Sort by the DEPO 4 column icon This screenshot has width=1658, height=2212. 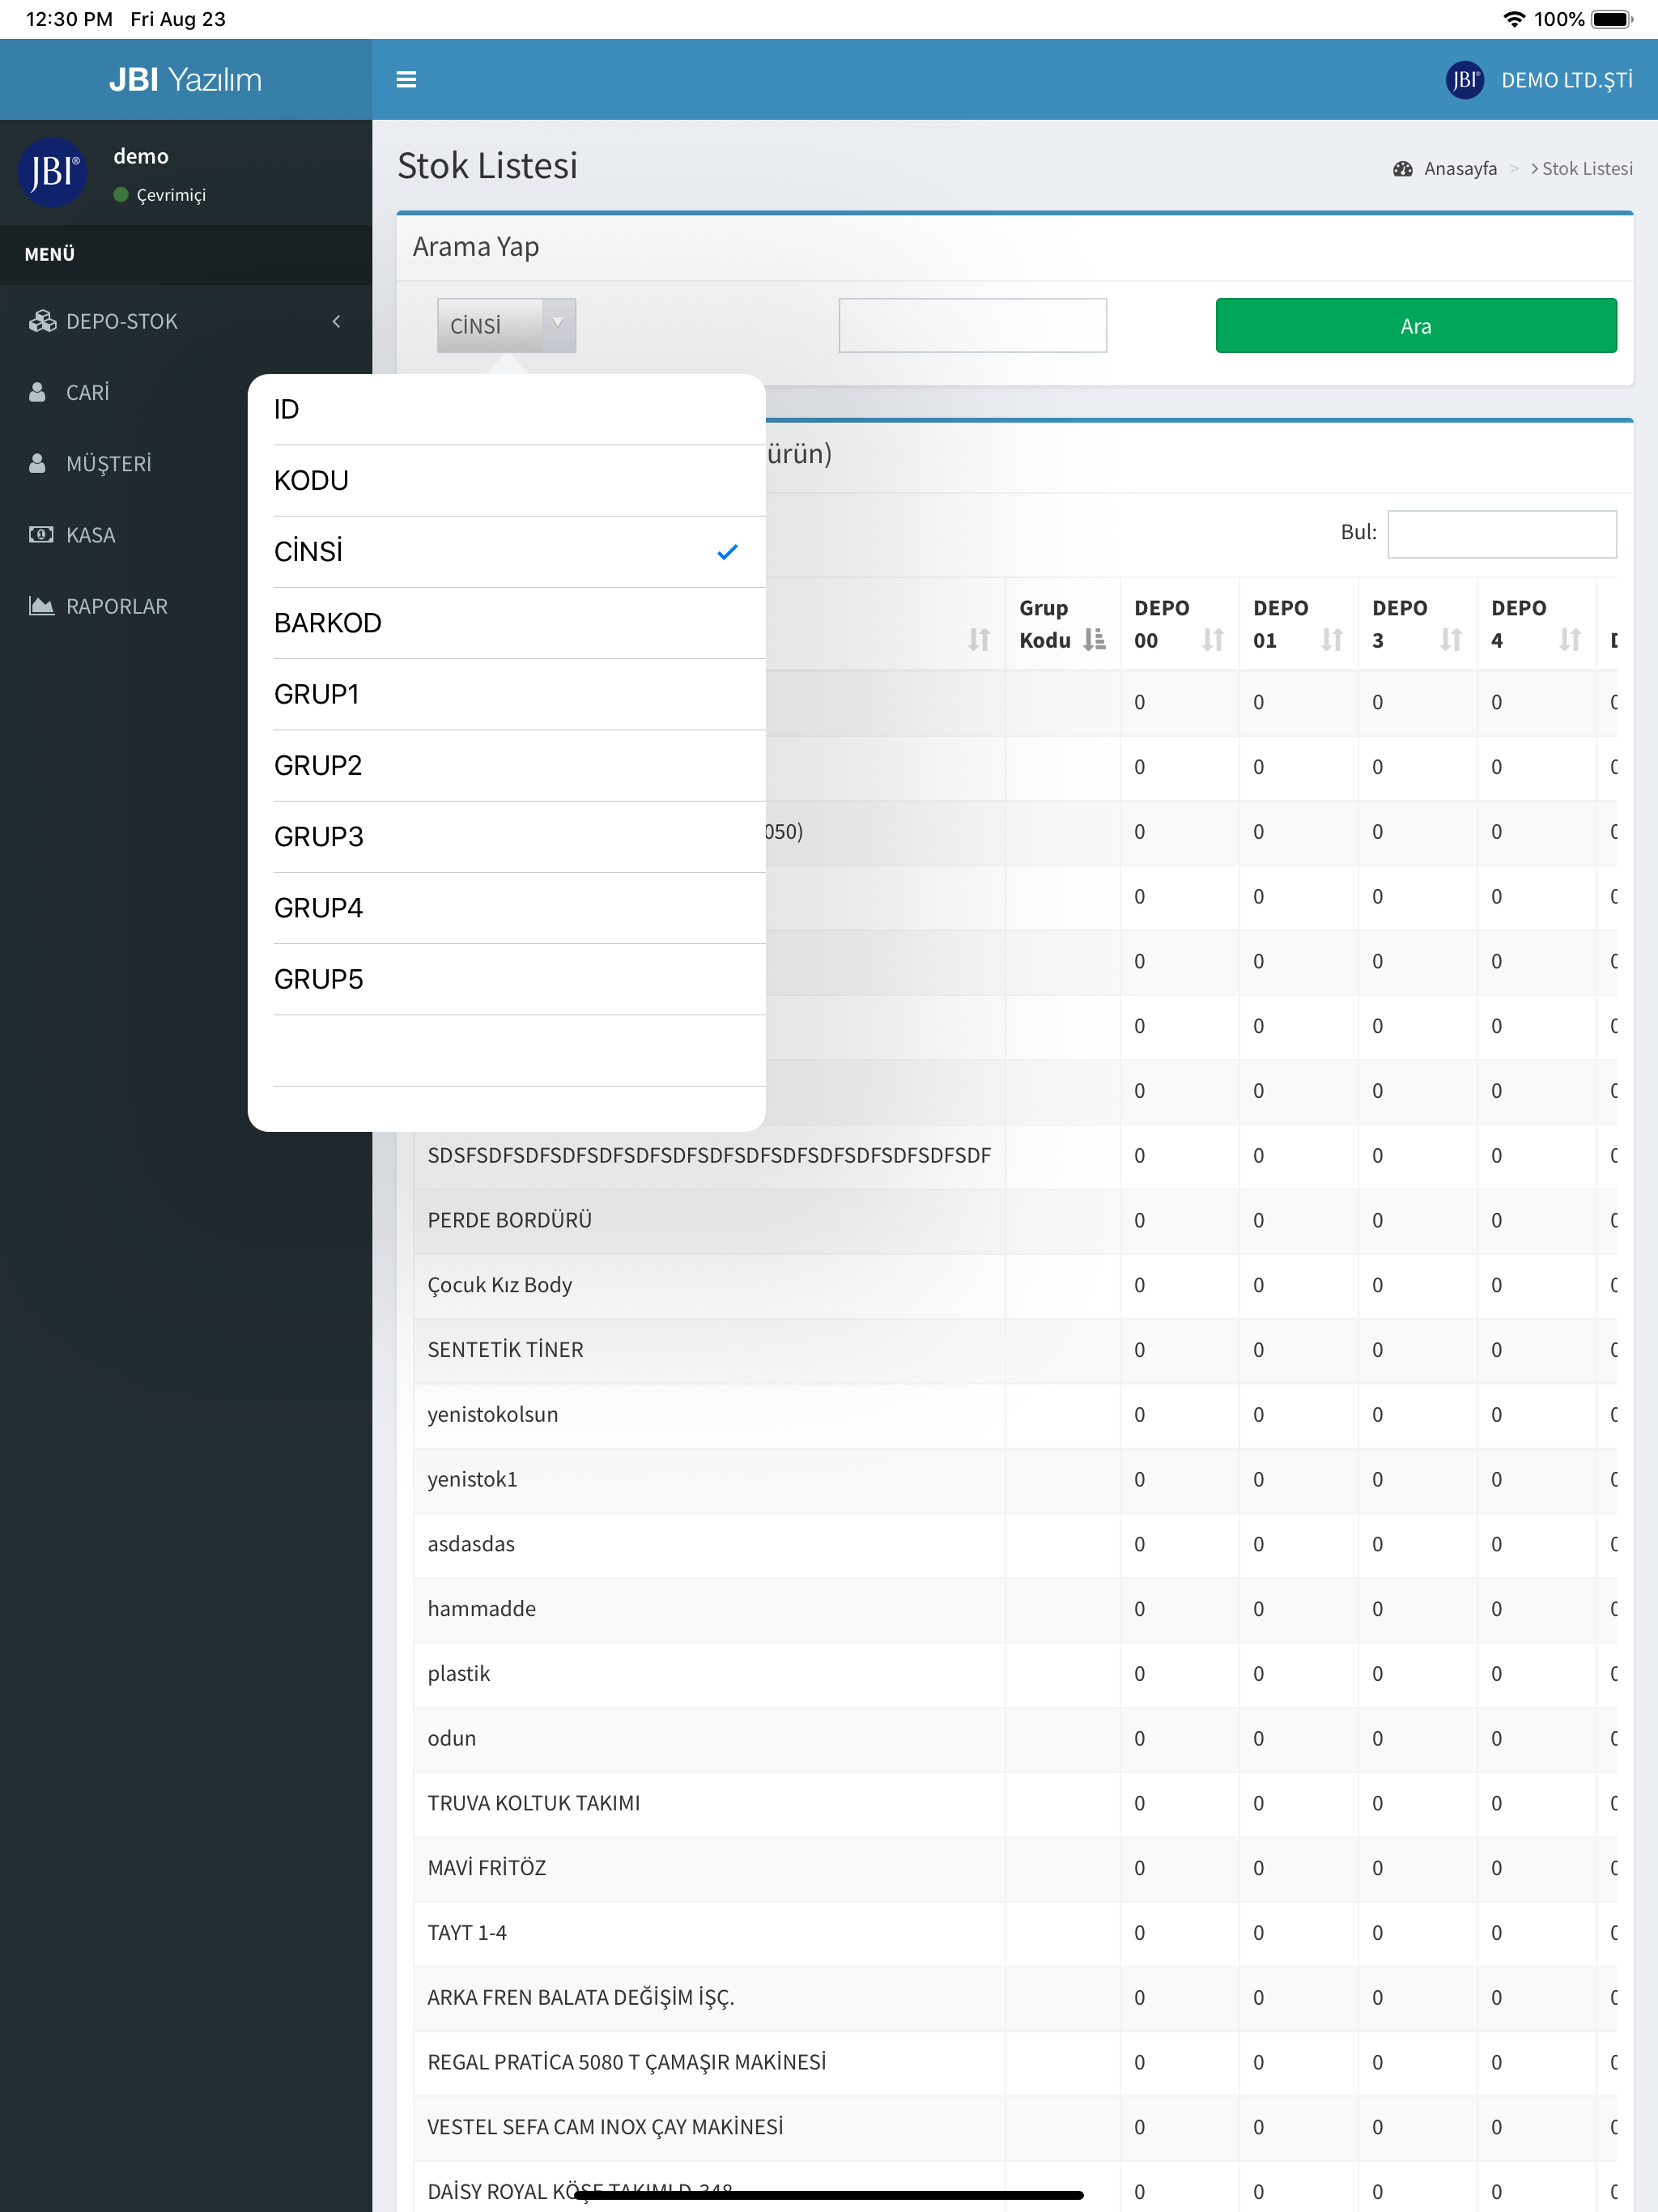1569,640
